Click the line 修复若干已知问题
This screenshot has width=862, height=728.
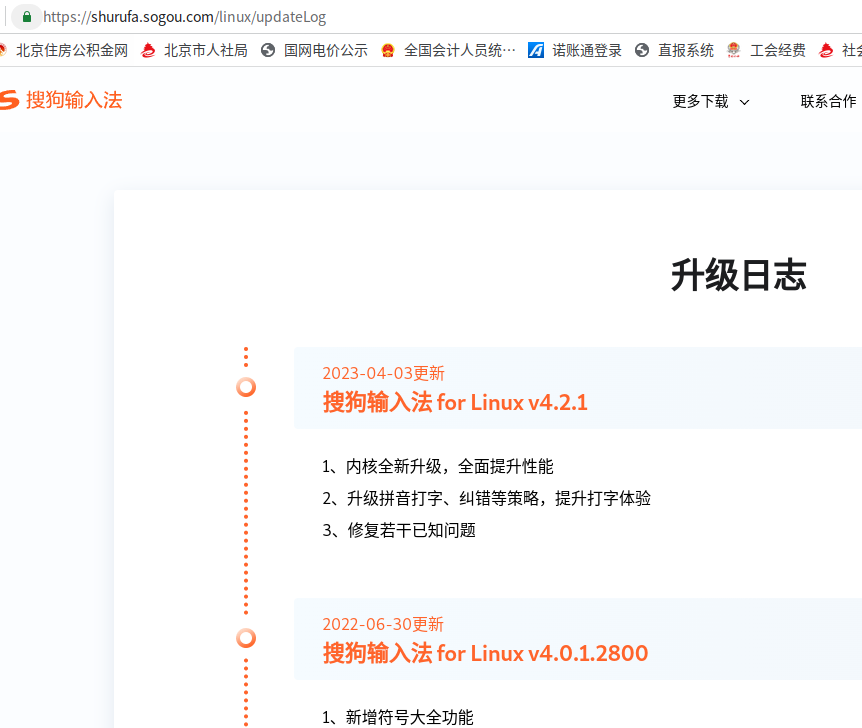(x=411, y=531)
